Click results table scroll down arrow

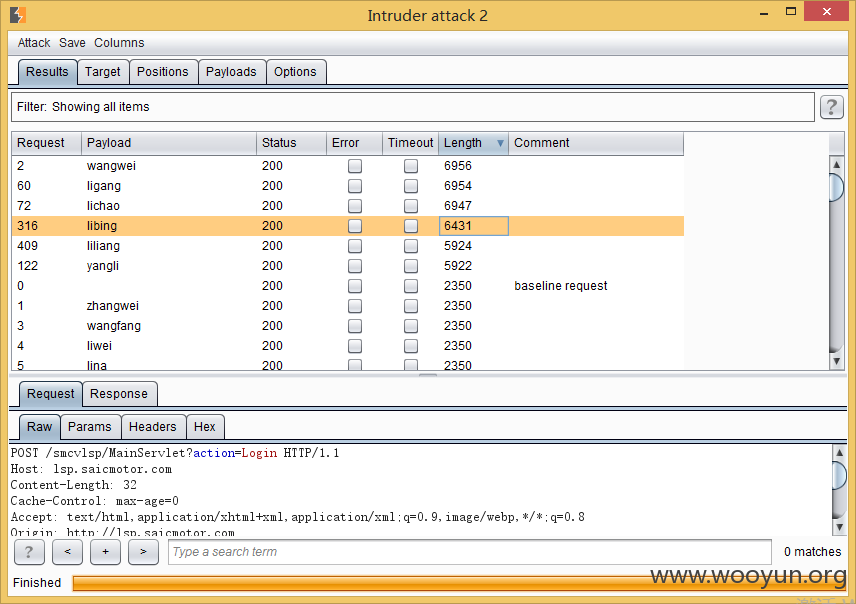[x=836, y=361]
